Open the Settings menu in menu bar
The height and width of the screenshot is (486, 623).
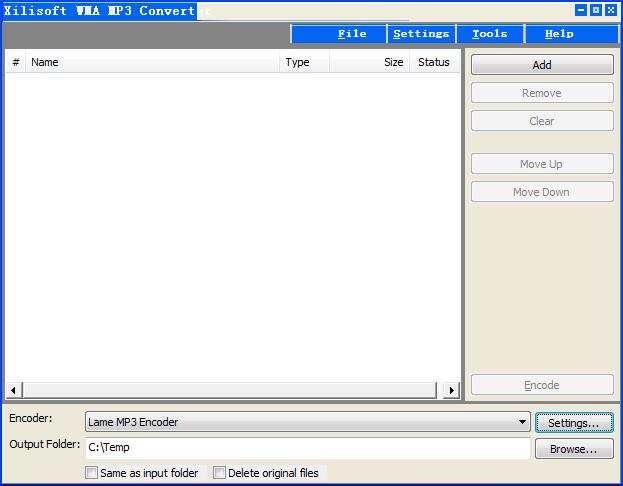point(421,34)
